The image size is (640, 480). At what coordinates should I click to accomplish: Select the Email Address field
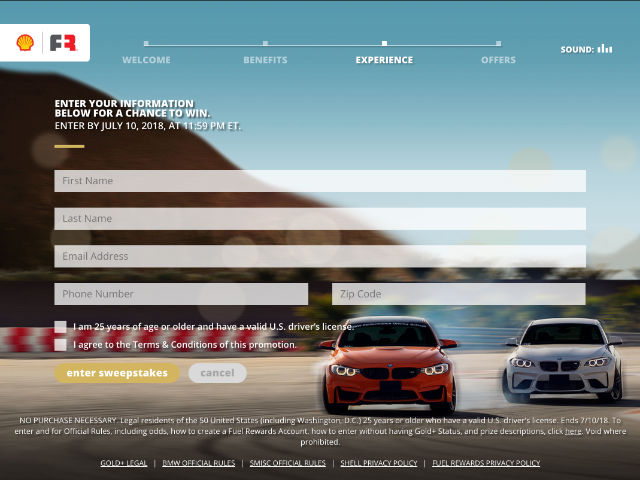(320, 256)
